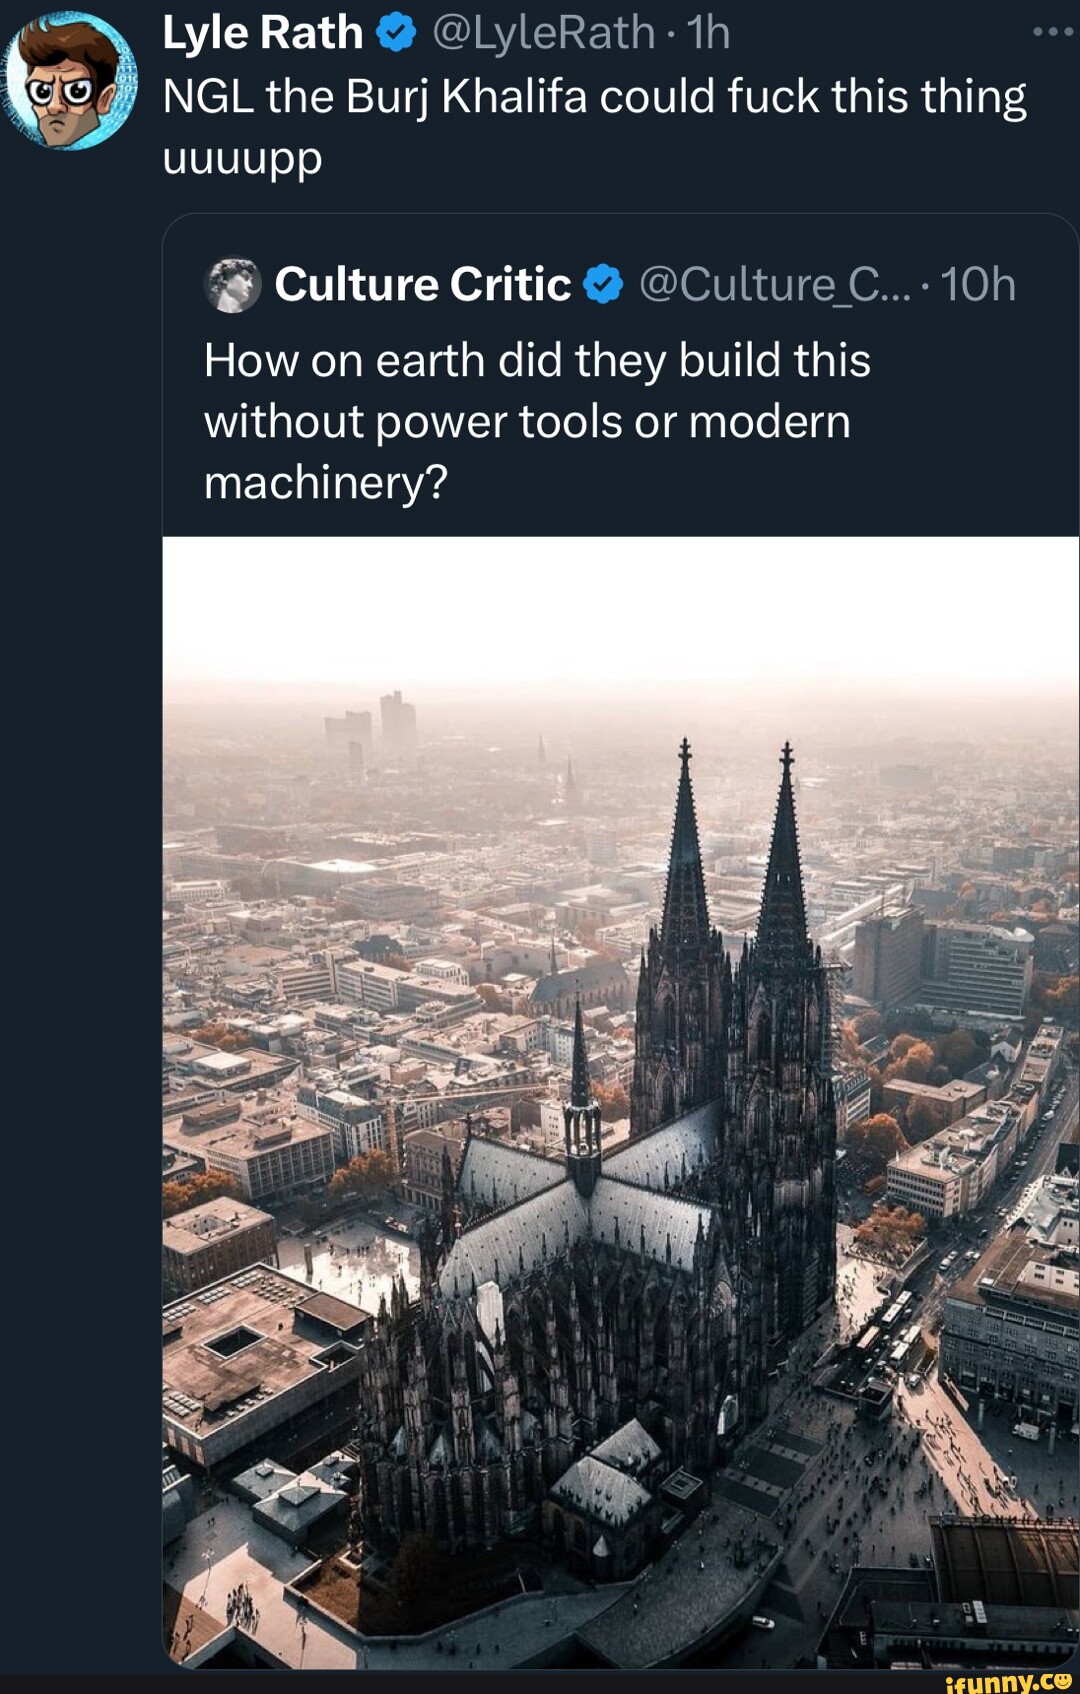
Task: Click the word "machinery?" in quoted tweet
Action: click(326, 483)
